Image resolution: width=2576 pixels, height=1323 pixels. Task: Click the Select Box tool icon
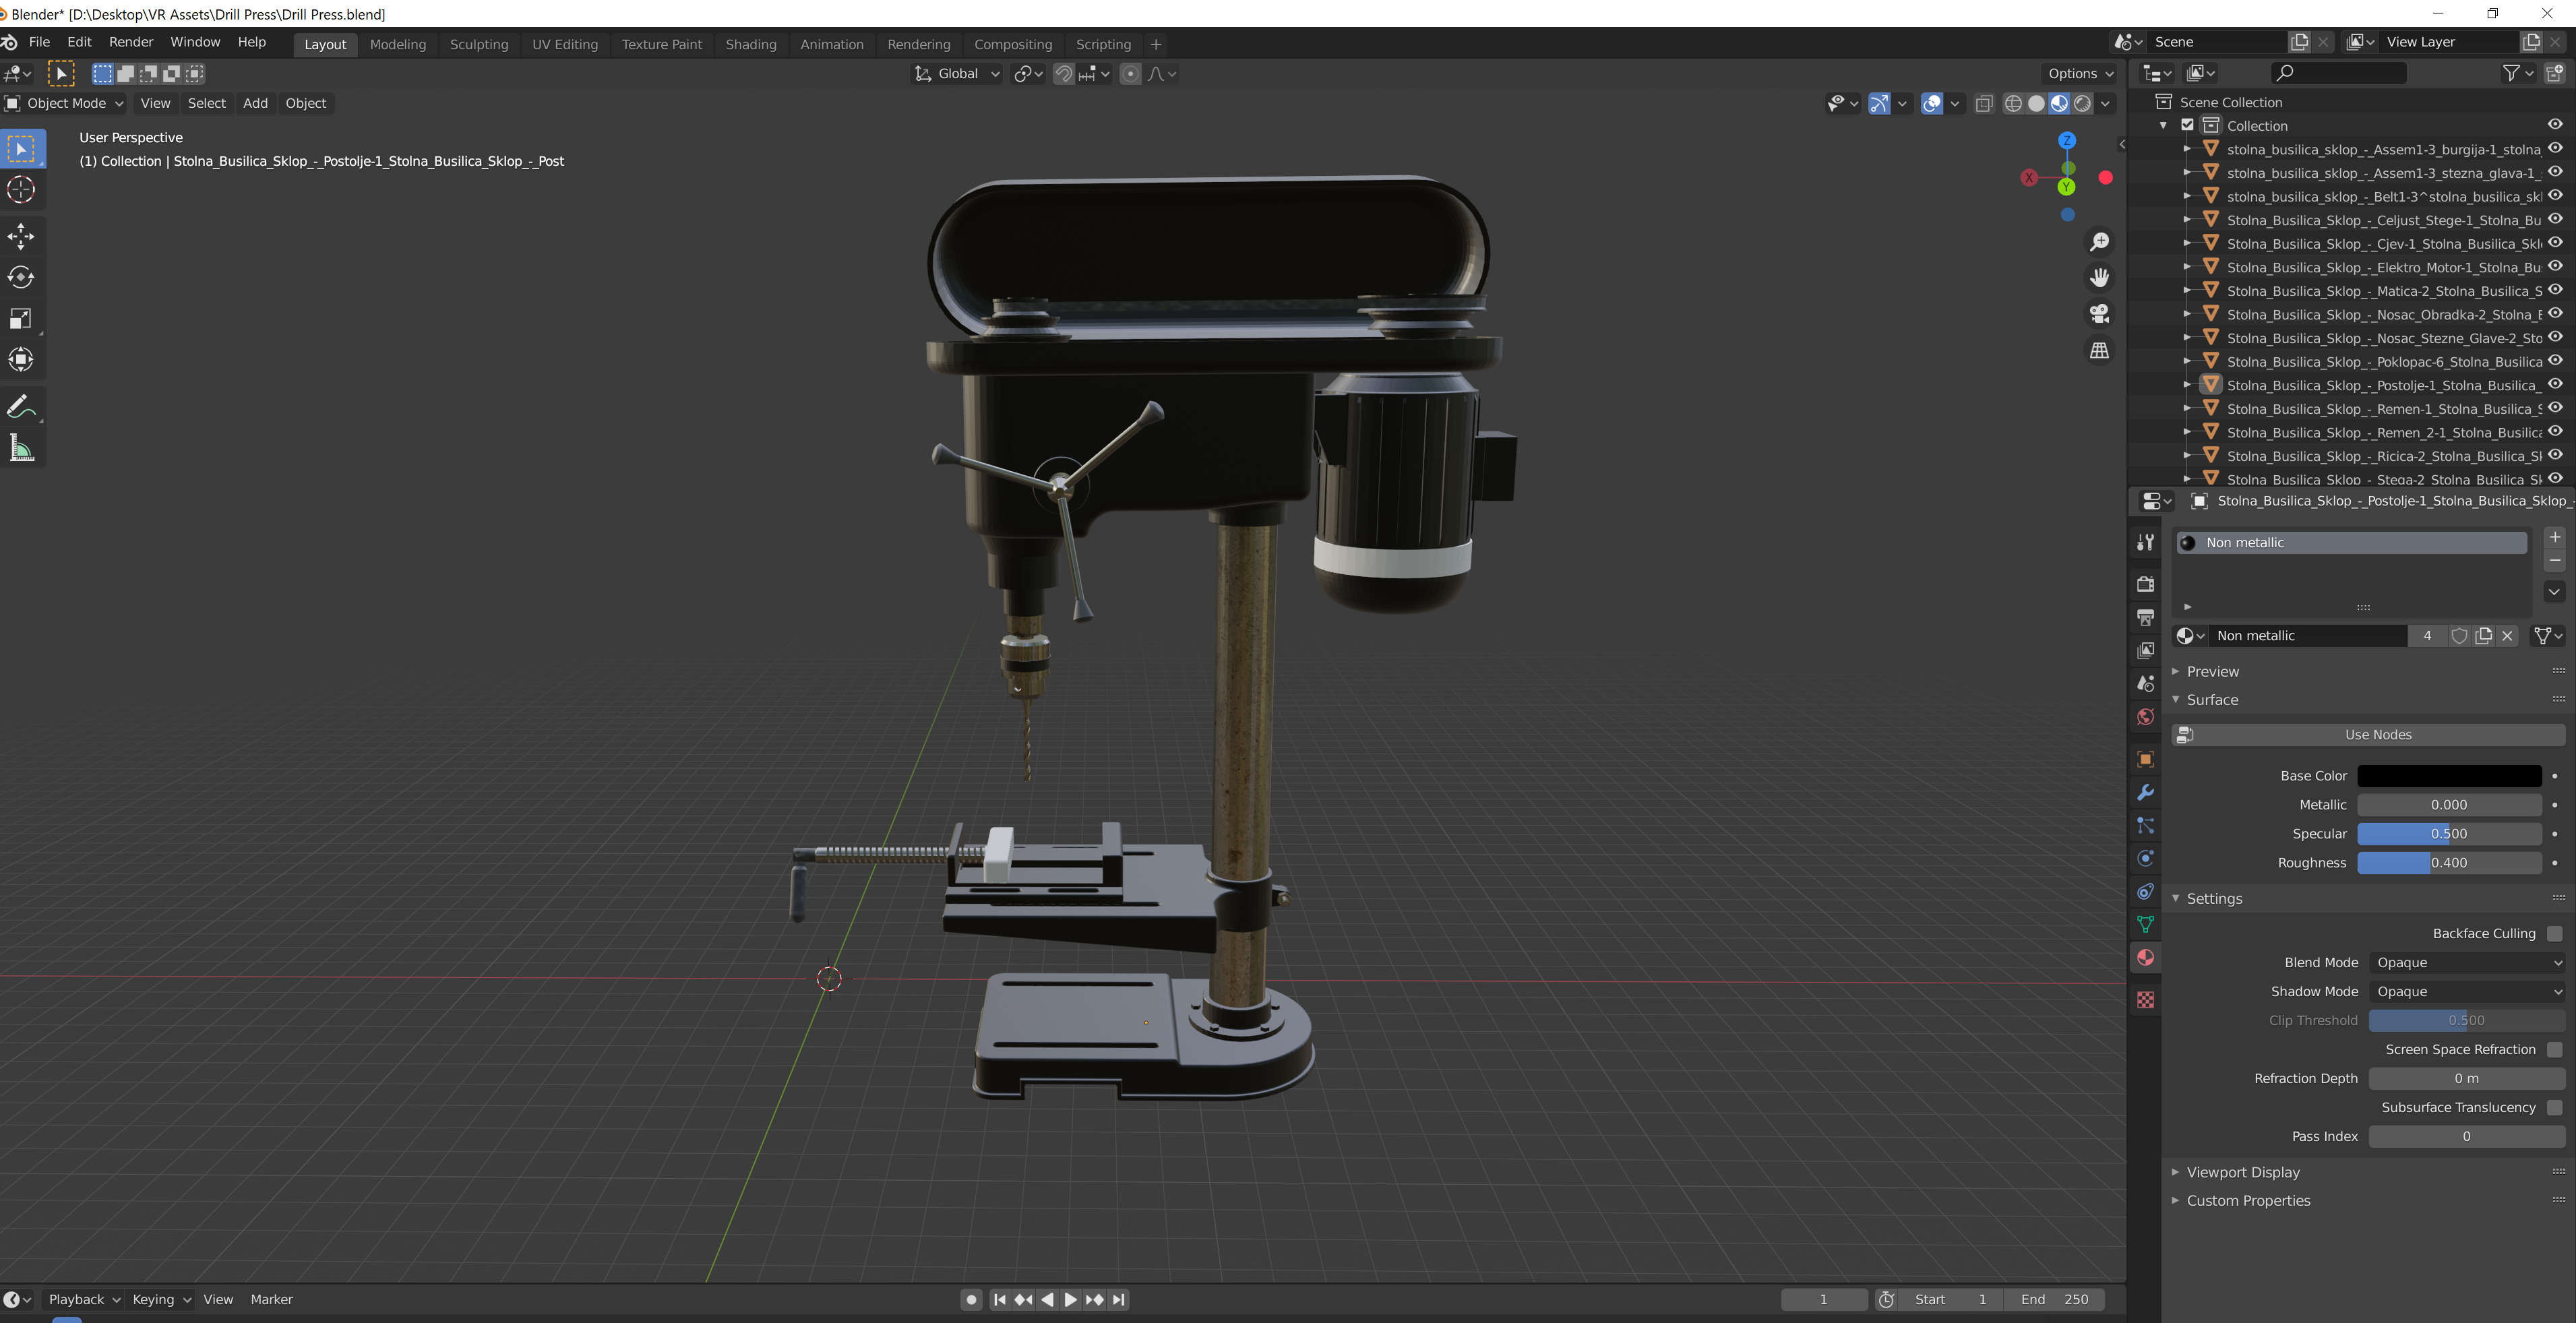point(21,149)
